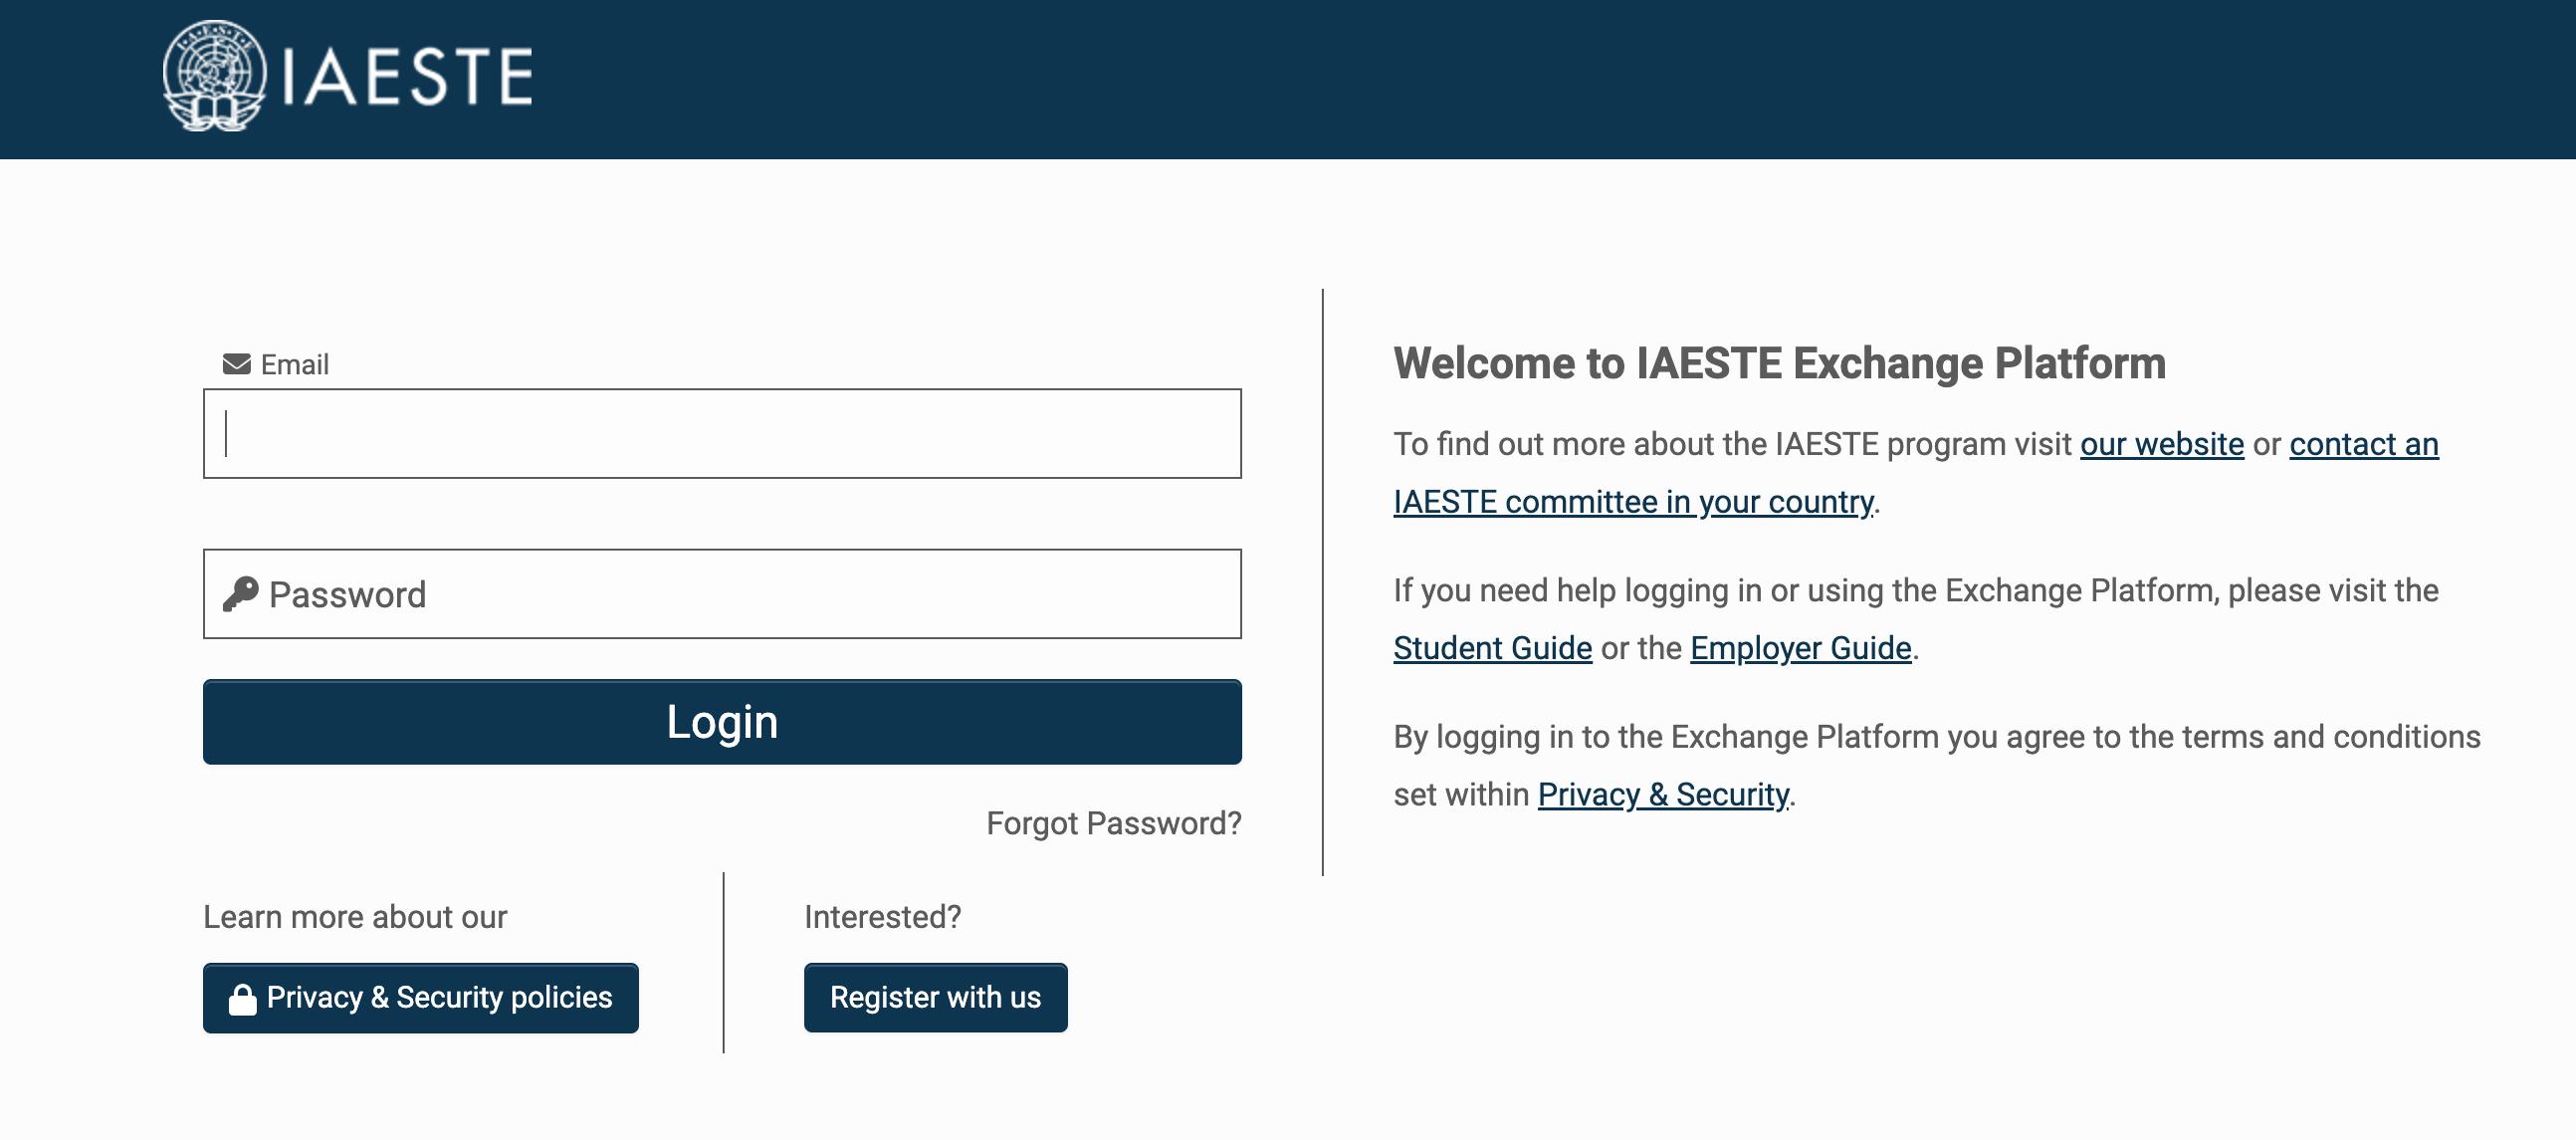Viewport: 2576px width, 1140px height.
Task: Click the IAESTE globe logo emblem
Action: pyautogui.click(x=215, y=76)
